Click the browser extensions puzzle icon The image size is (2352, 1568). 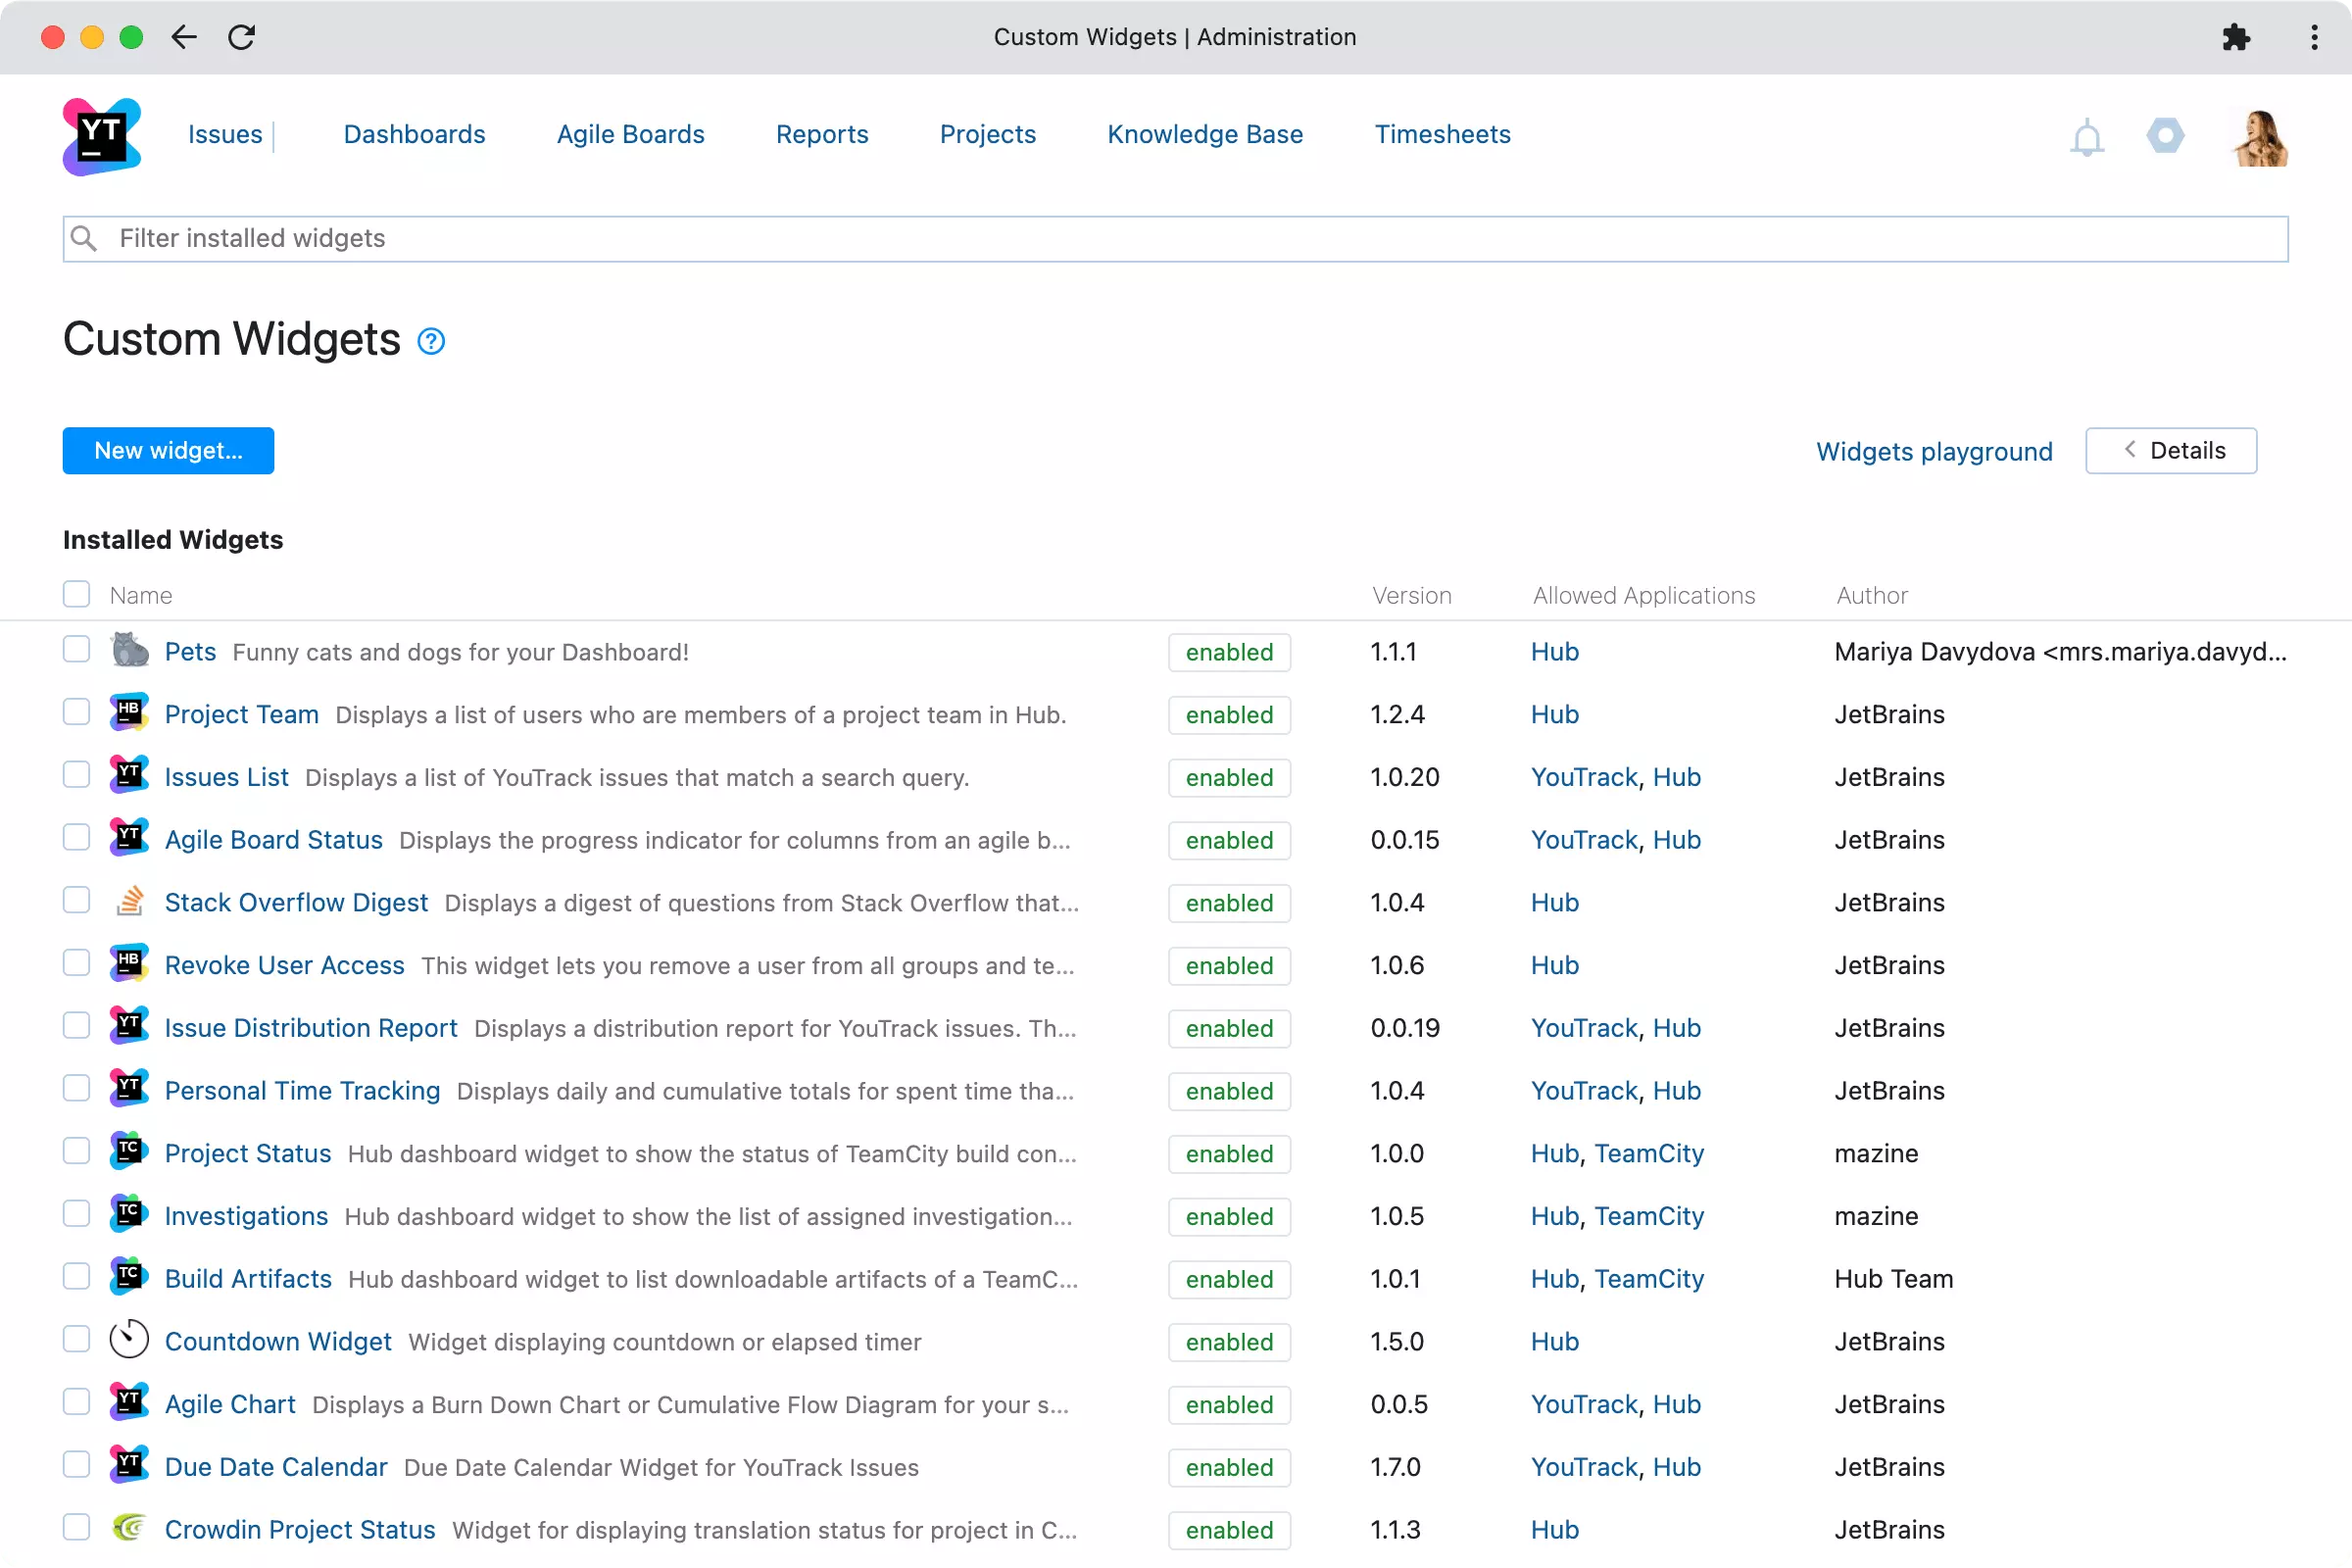click(2236, 38)
